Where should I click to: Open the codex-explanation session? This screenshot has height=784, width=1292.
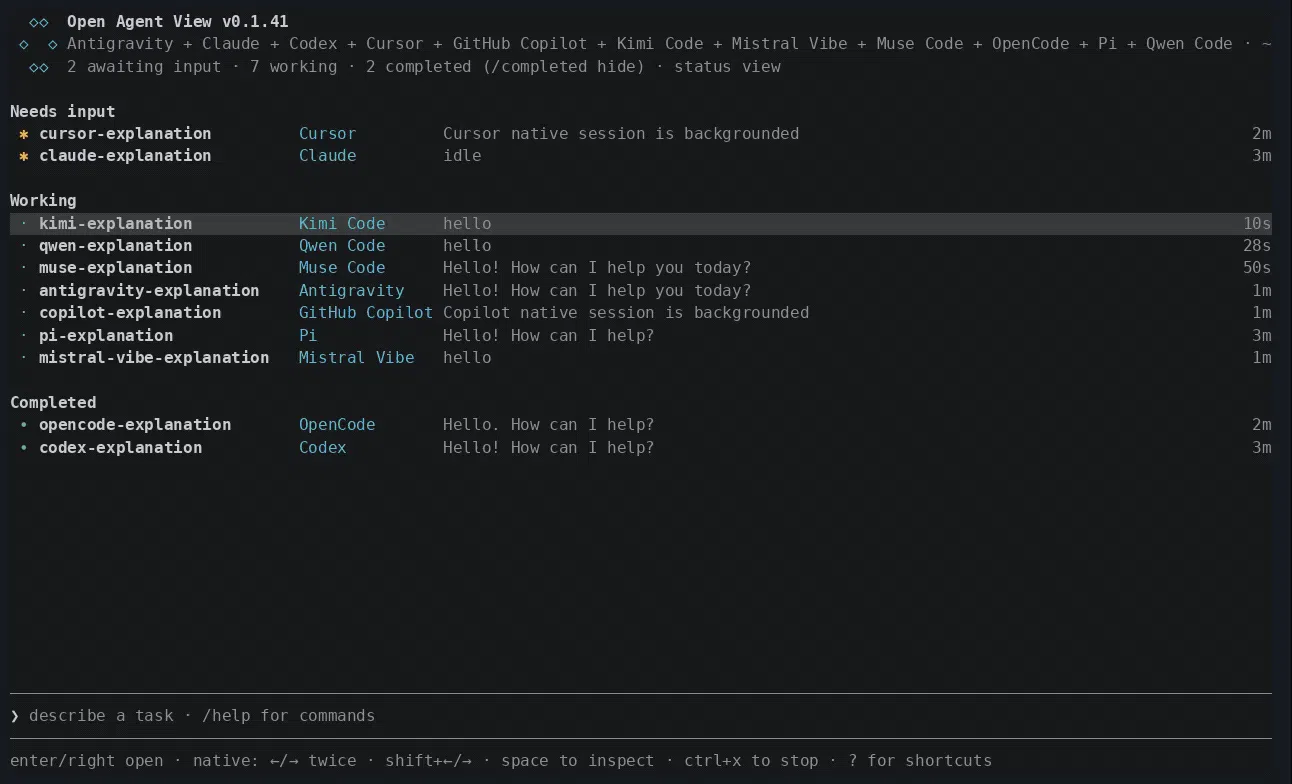(x=641, y=448)
